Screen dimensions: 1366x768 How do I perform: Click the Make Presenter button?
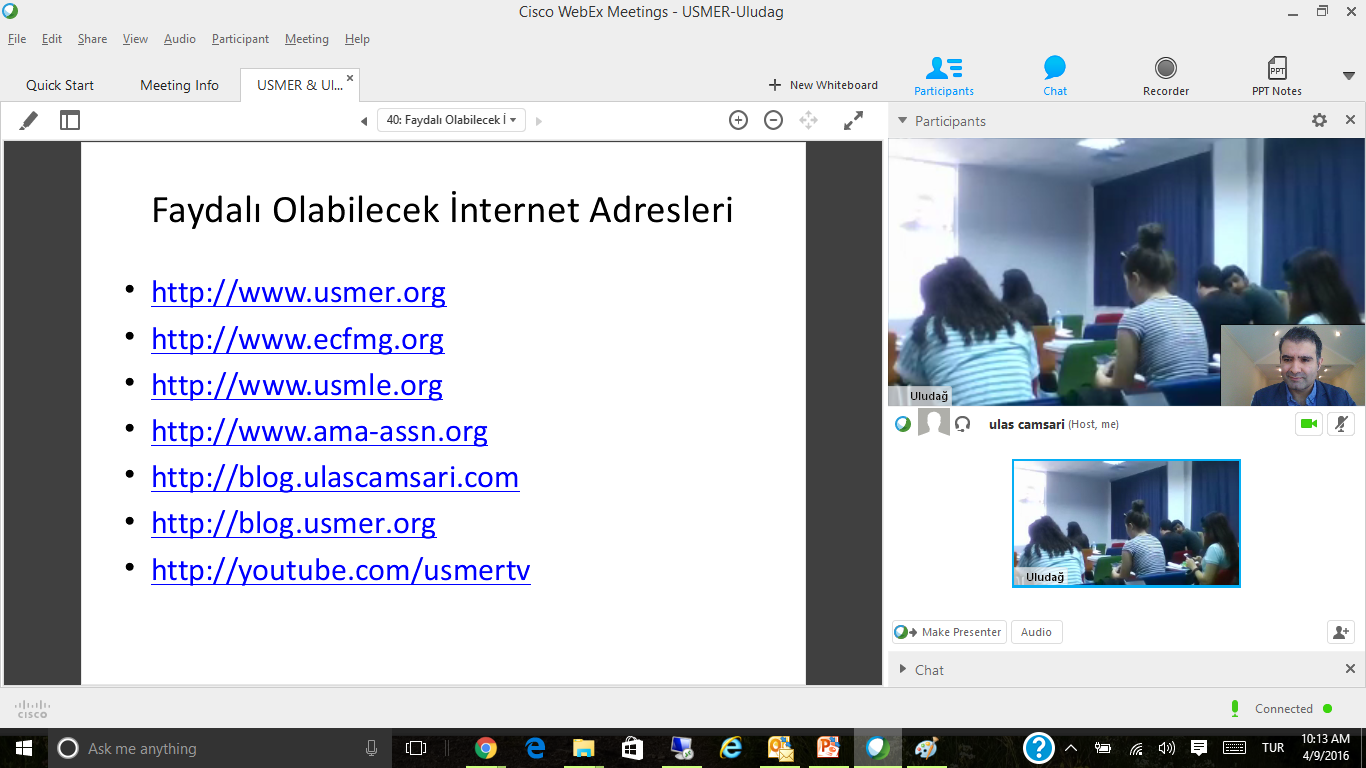949,632
